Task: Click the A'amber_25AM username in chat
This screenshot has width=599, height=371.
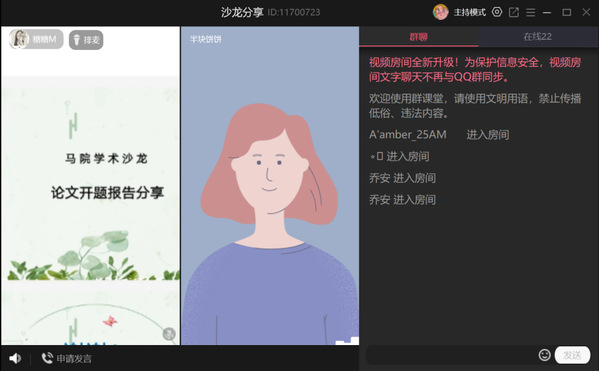Action: coord(408,134)
